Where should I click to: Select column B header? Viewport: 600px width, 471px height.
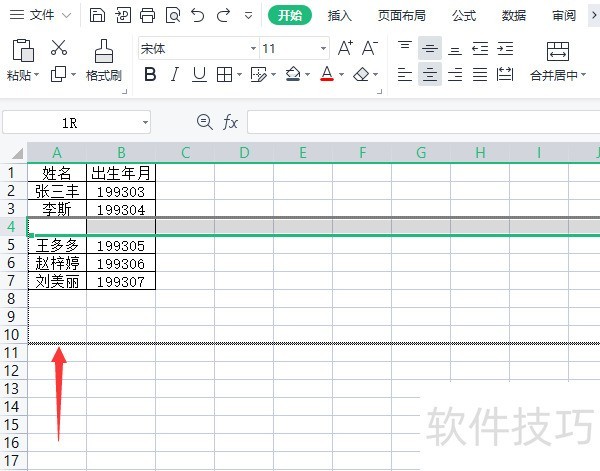(121, 153)
